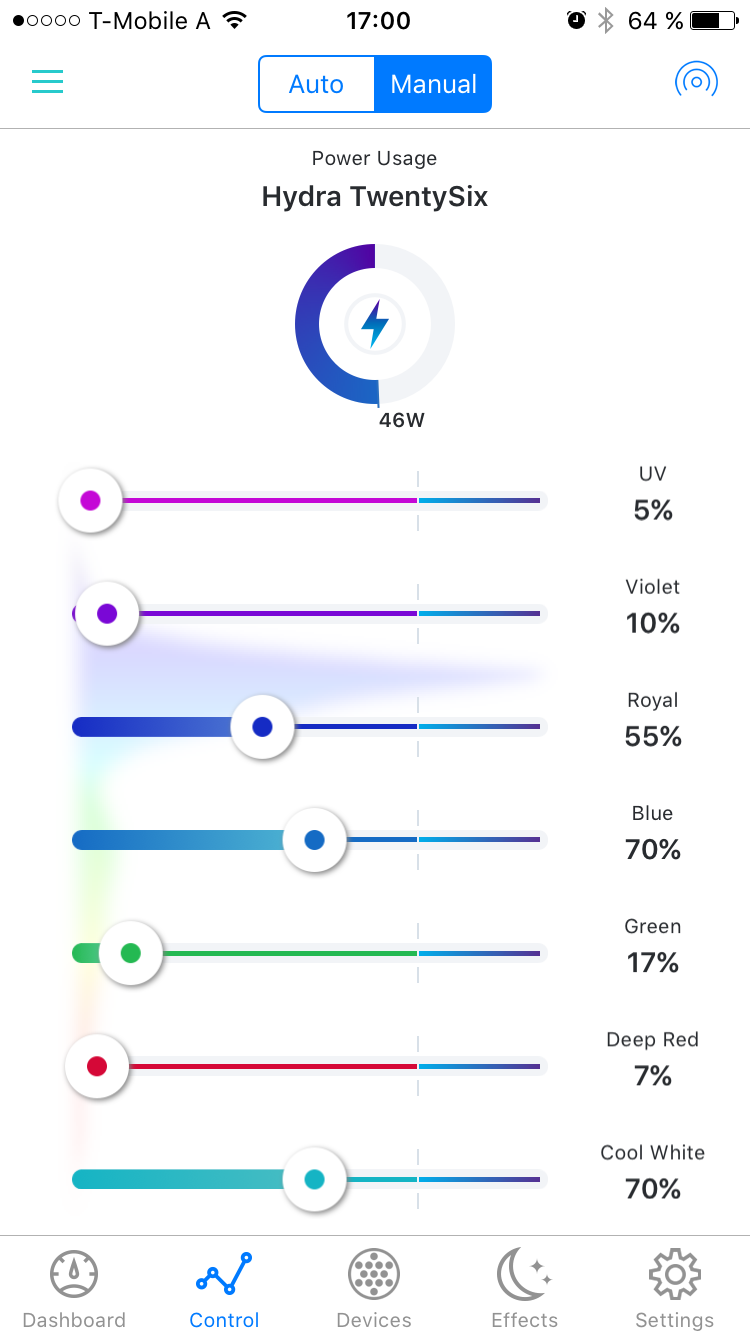Click the Royal slider handle
Screen dimensions: 750x1334
tap(262, 727)
